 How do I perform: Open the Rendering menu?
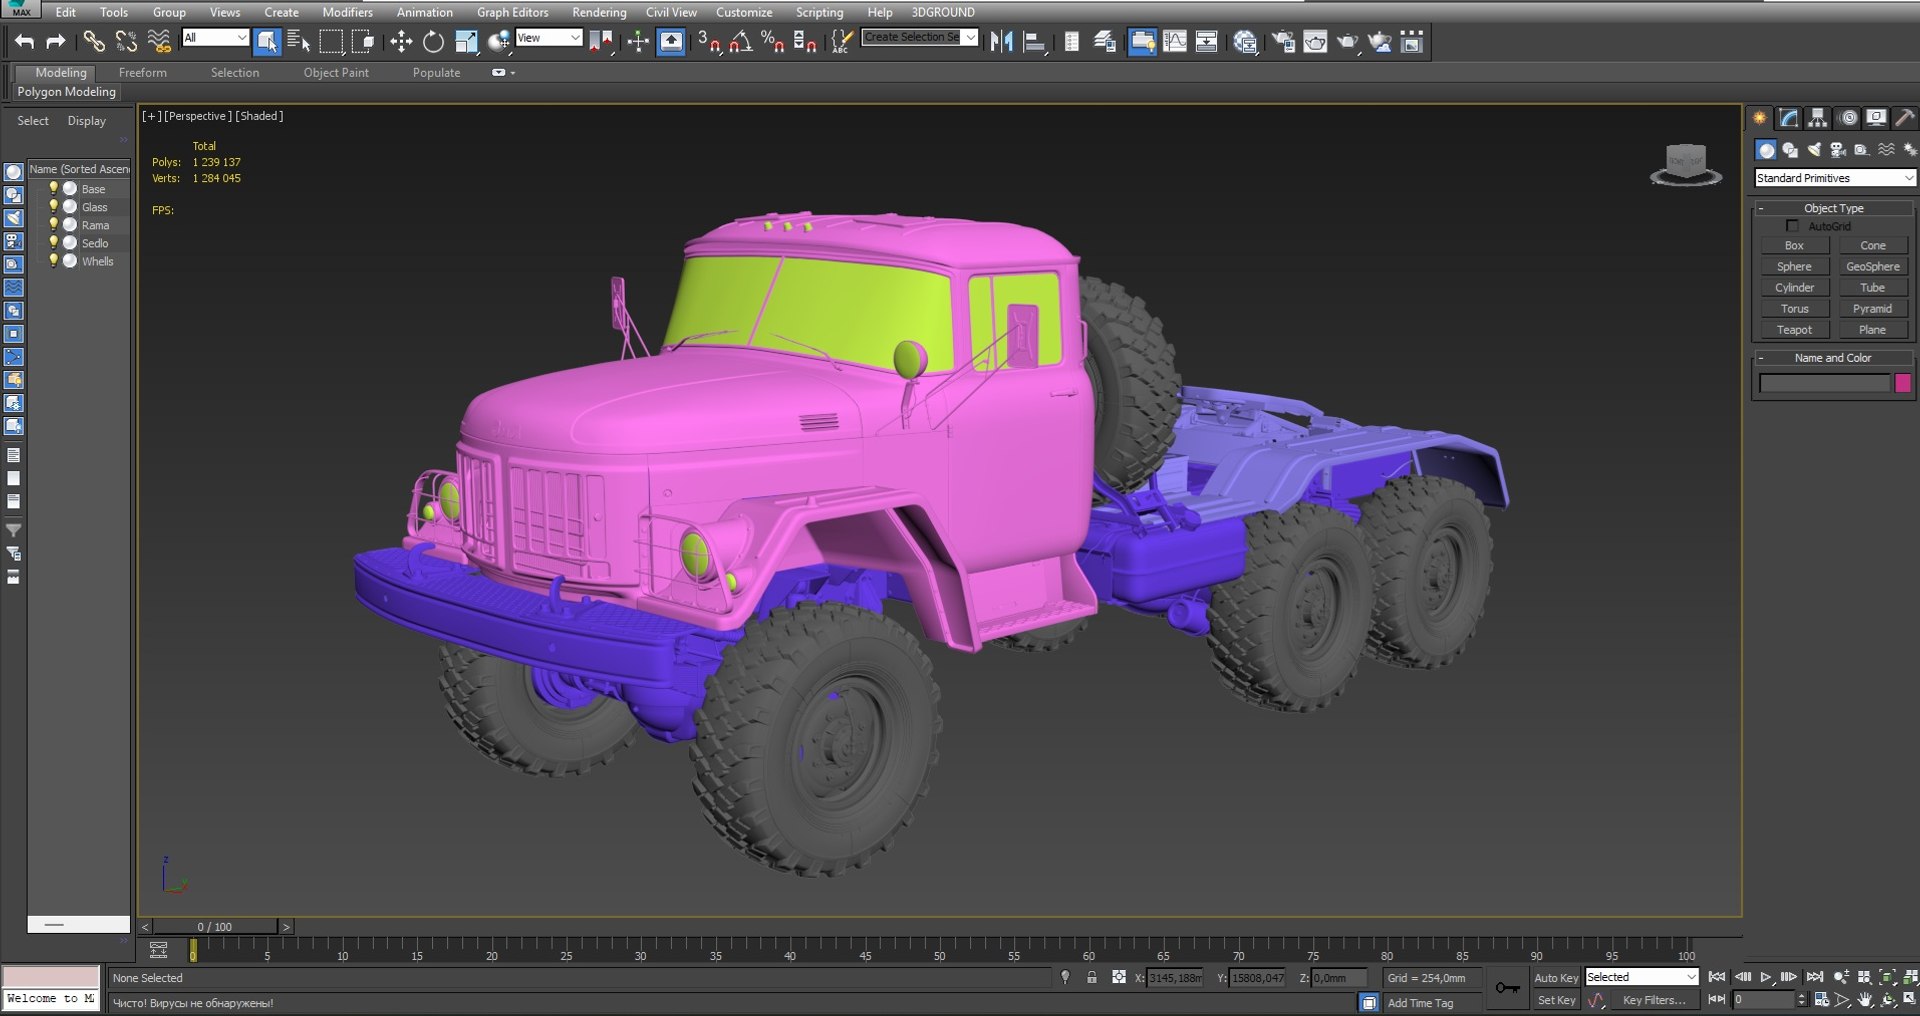point(599,12)
